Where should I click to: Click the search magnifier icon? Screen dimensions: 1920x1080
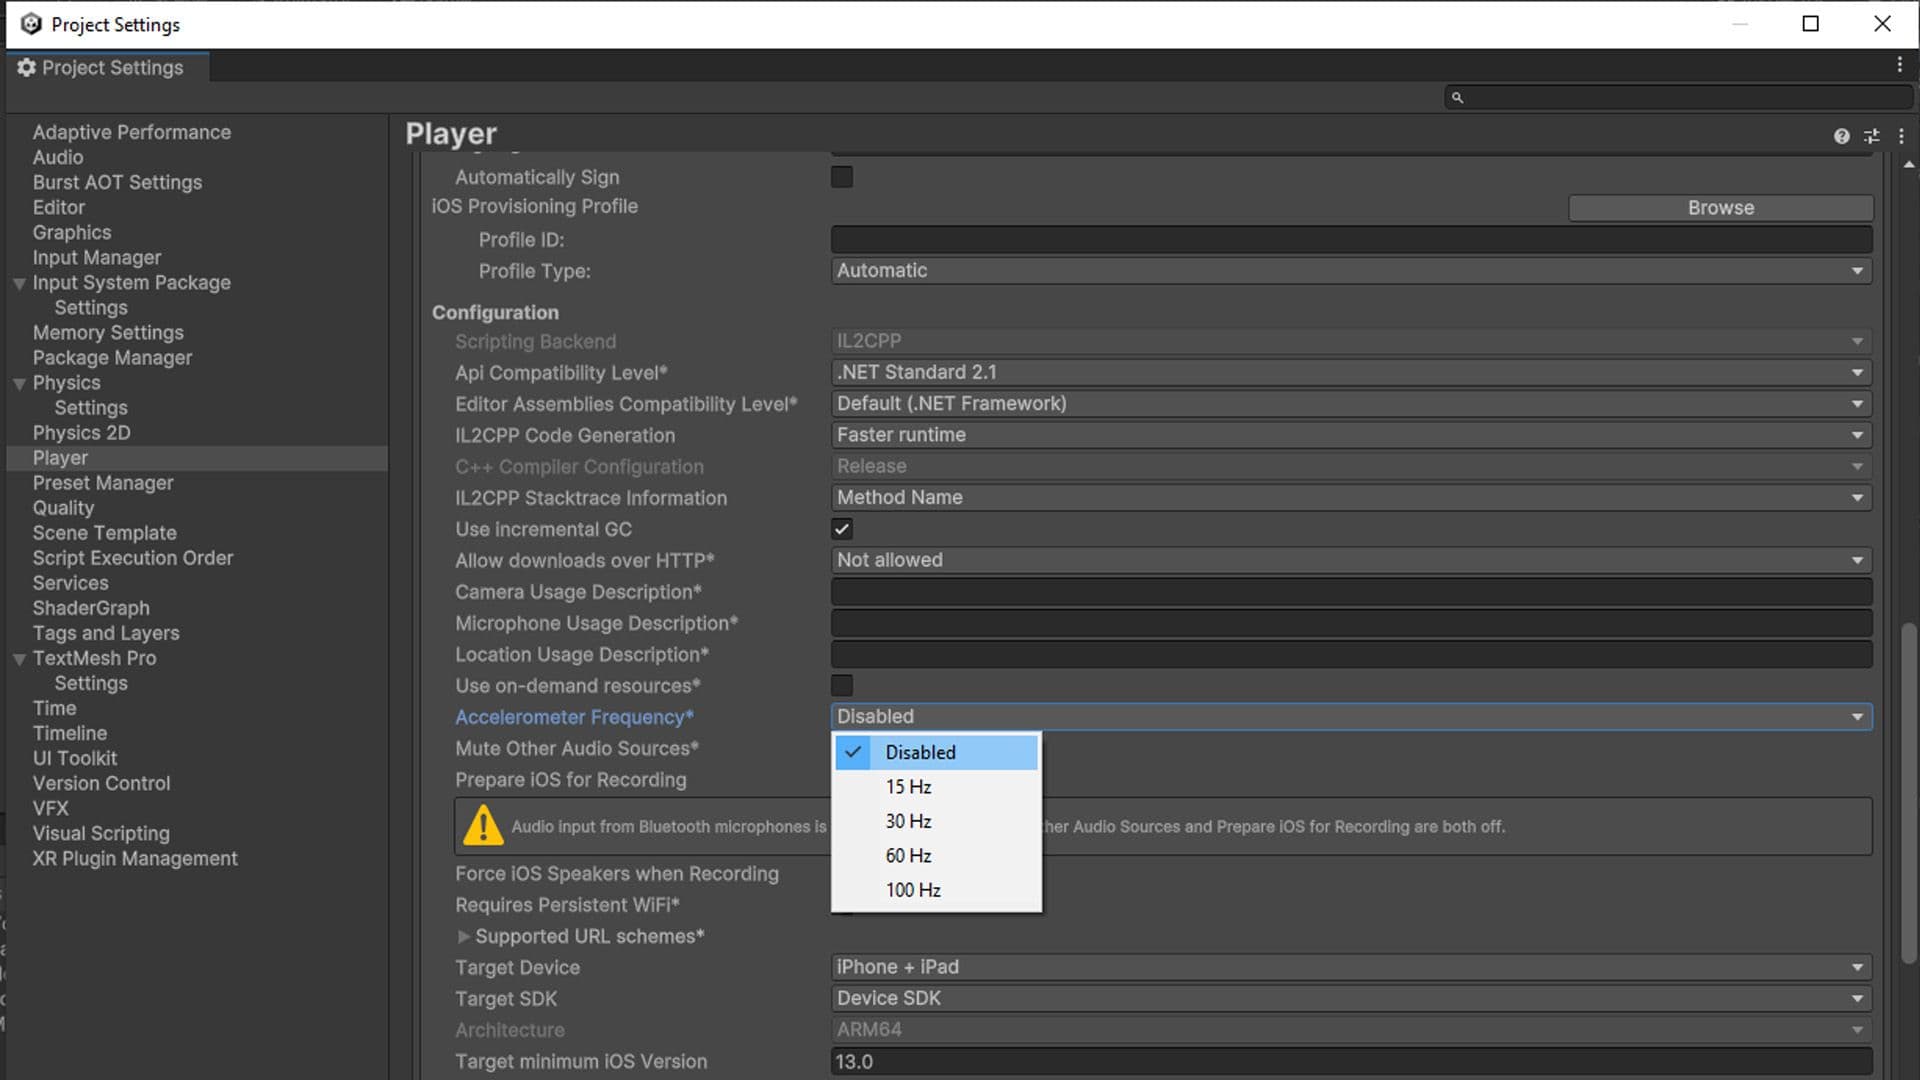tap(1457, 96)
